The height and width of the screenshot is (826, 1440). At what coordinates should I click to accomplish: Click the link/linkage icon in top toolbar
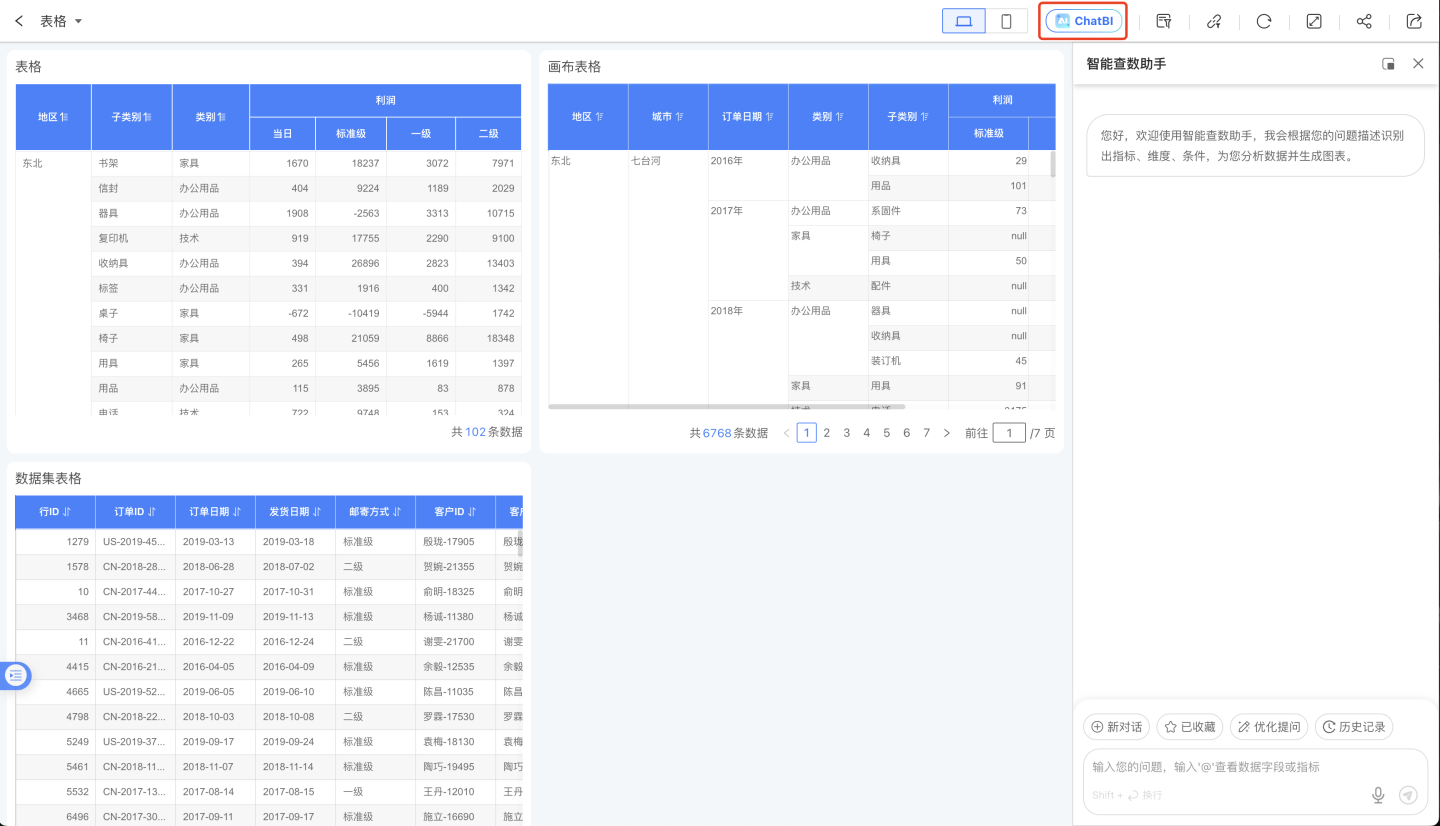click(1214, 21)
